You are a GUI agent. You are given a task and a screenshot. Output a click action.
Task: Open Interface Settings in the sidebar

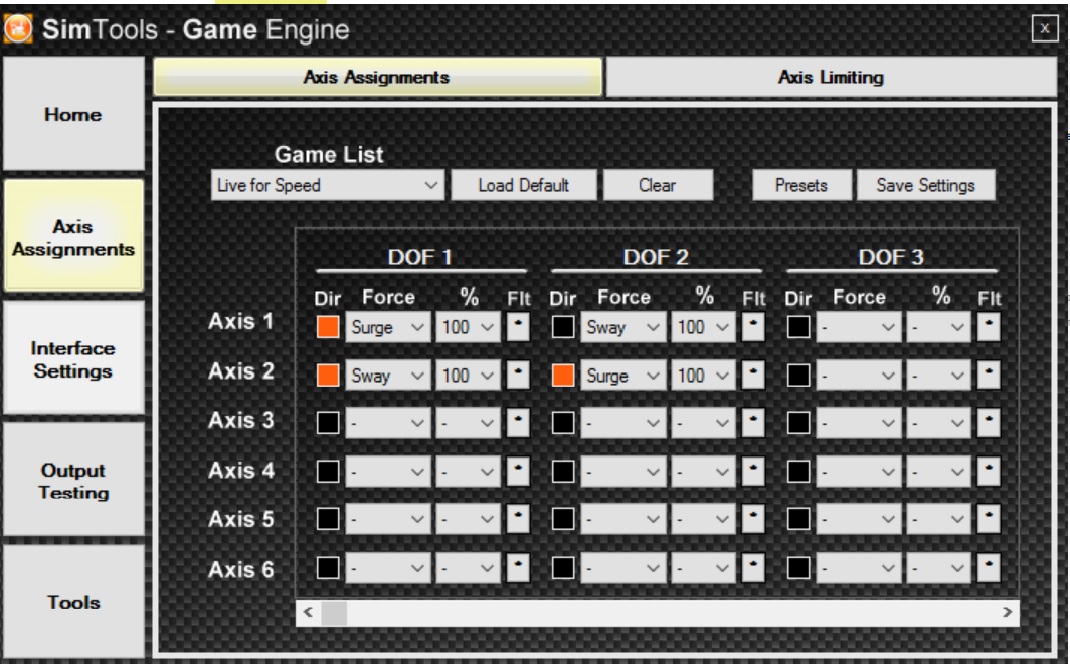pyautogui.click(x=73, y=359)
